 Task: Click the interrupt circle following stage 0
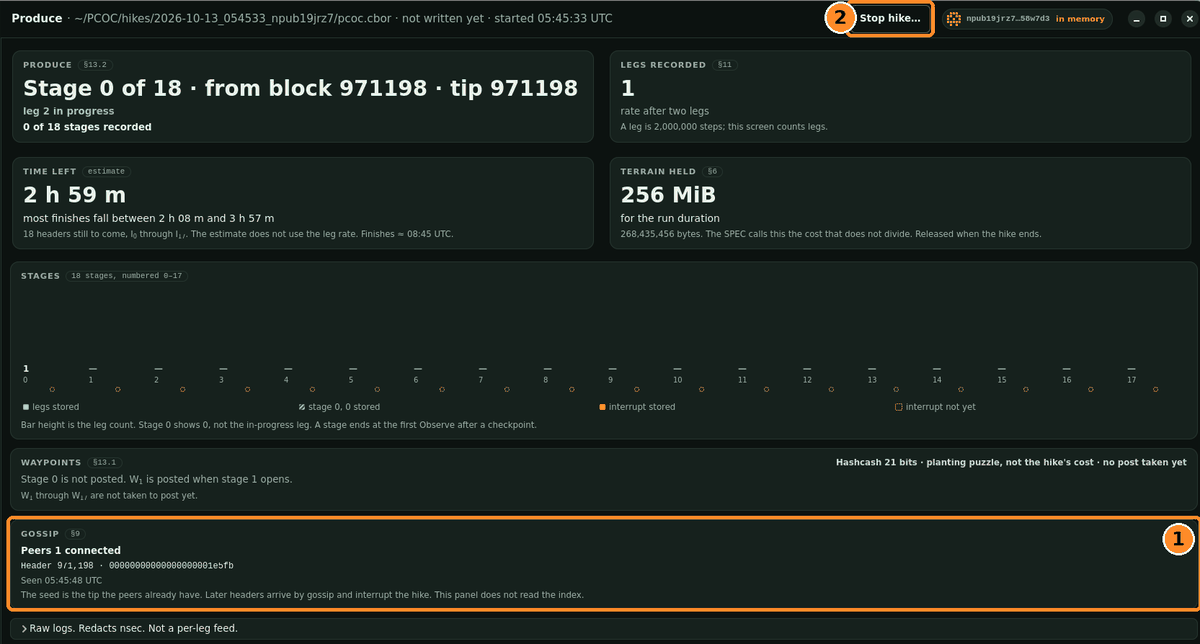52,390
